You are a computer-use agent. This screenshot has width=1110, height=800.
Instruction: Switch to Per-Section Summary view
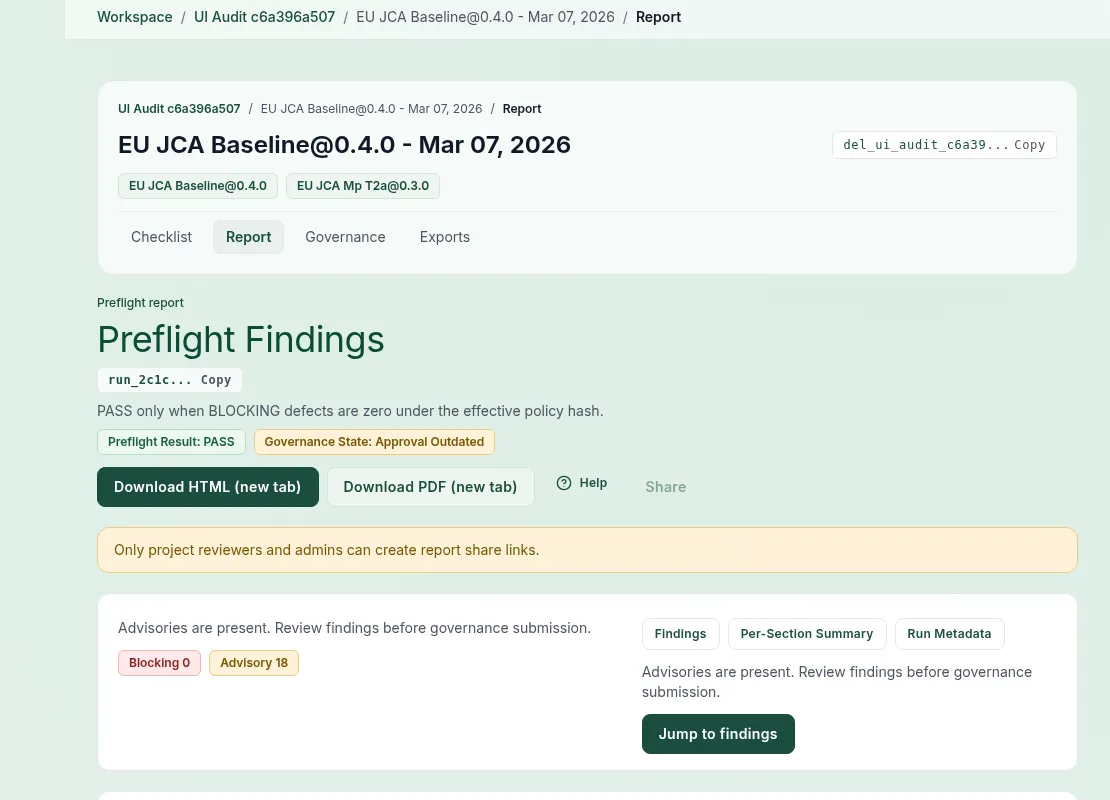806,633
